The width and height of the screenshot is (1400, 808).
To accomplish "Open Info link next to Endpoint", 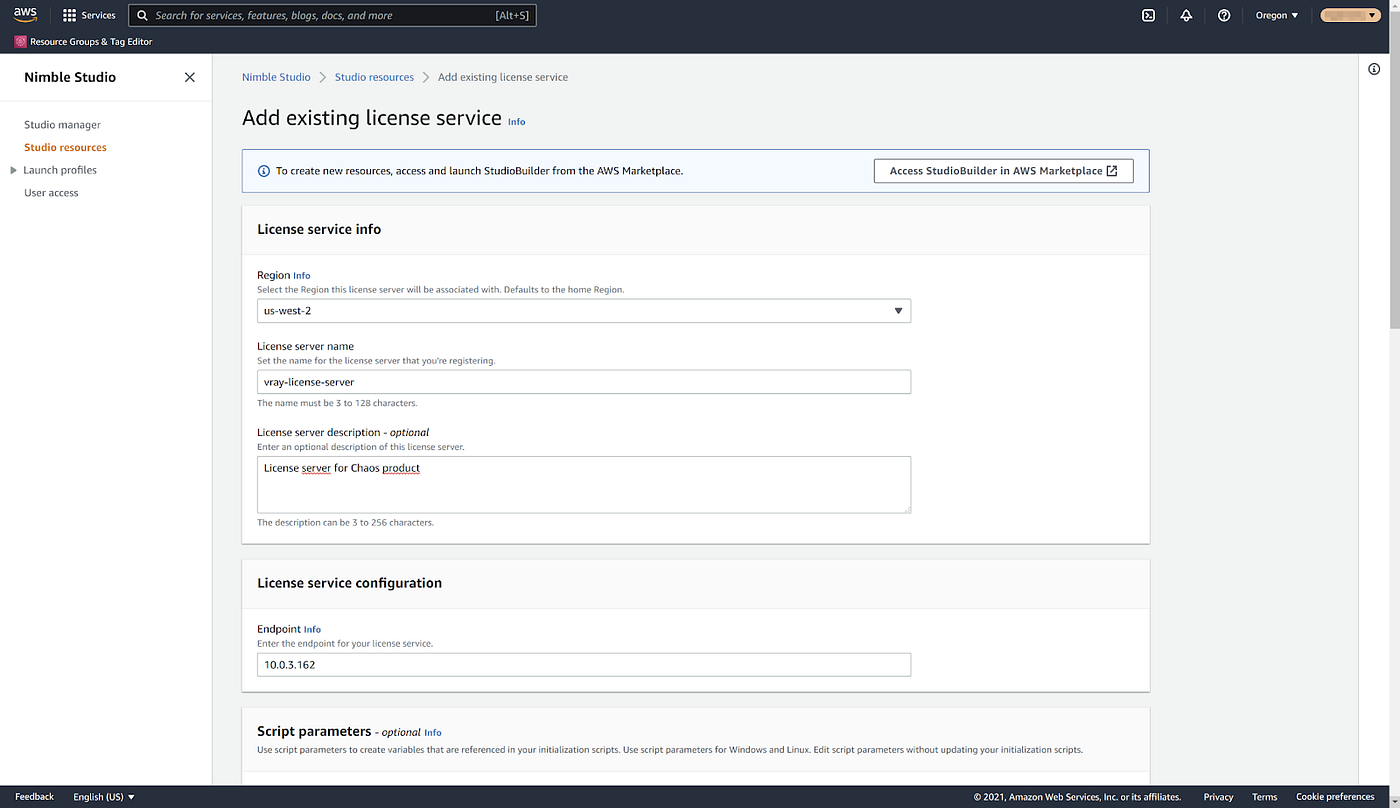I will 312,630.
